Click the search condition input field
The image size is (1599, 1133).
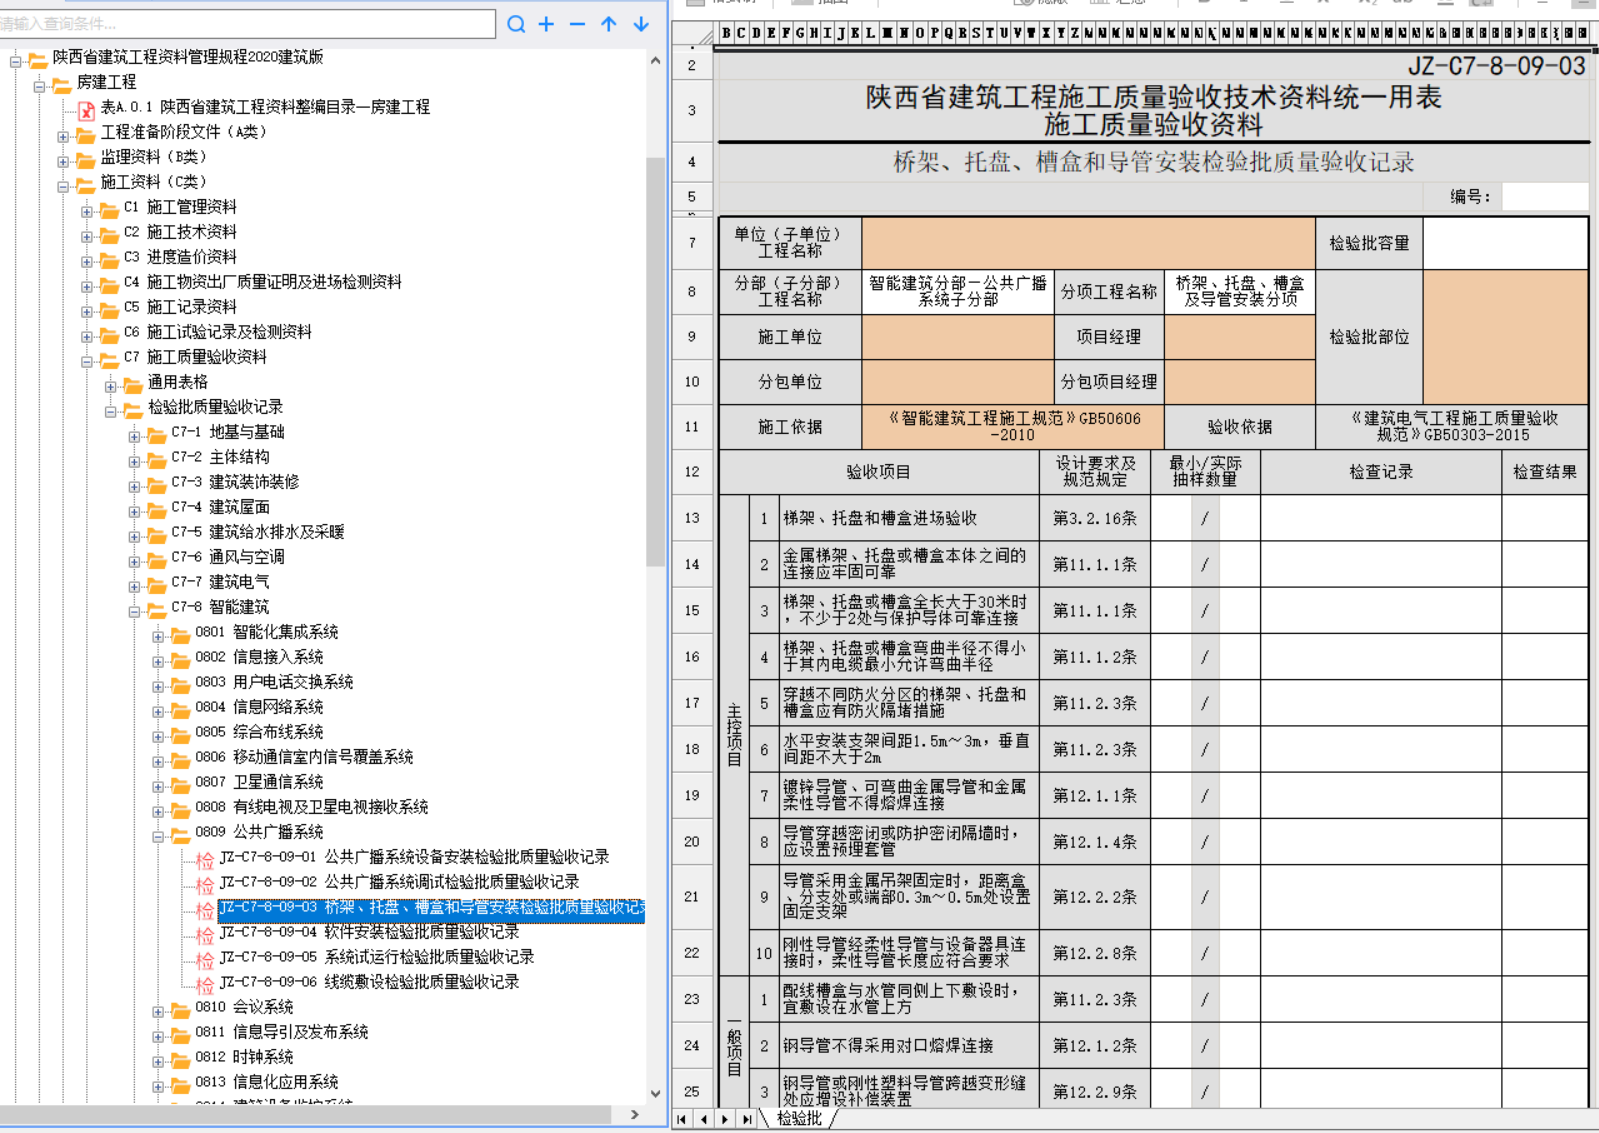point(247,24)
